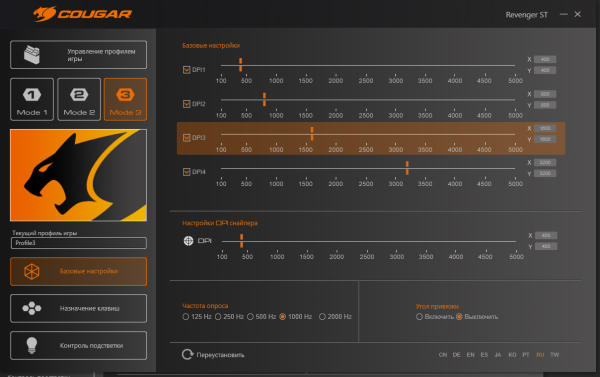
Task: Switch the language to DE
Action: point(457,355)
